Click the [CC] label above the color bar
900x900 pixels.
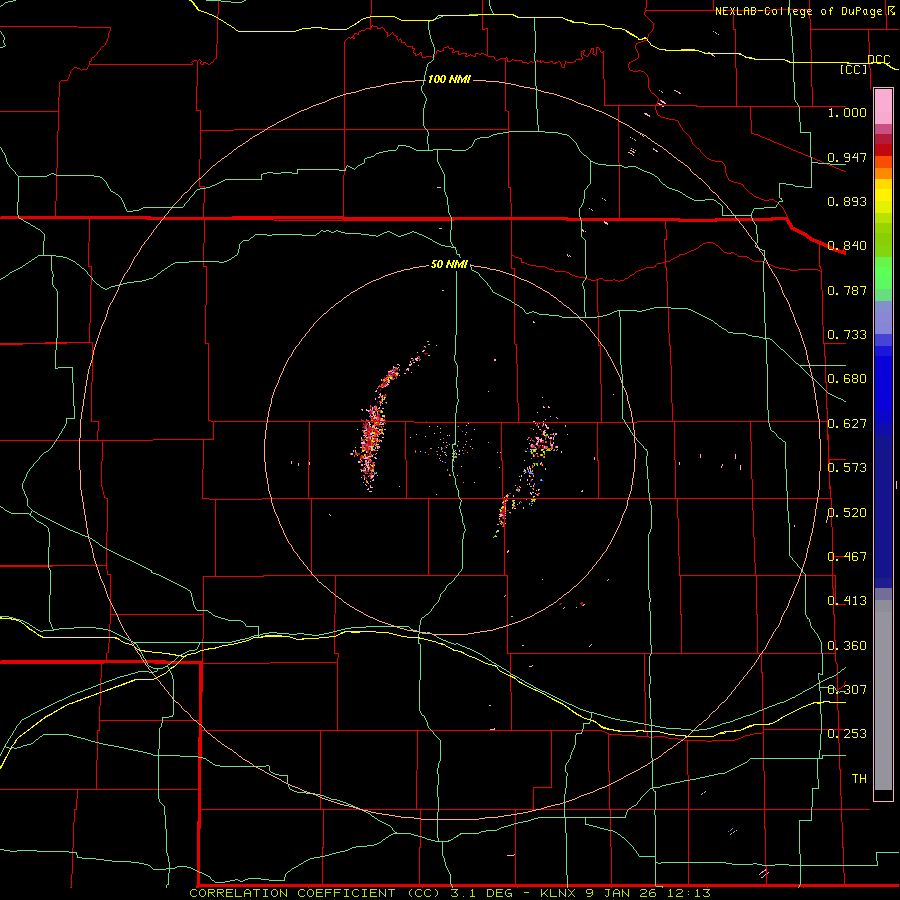(x=854, y=69)
